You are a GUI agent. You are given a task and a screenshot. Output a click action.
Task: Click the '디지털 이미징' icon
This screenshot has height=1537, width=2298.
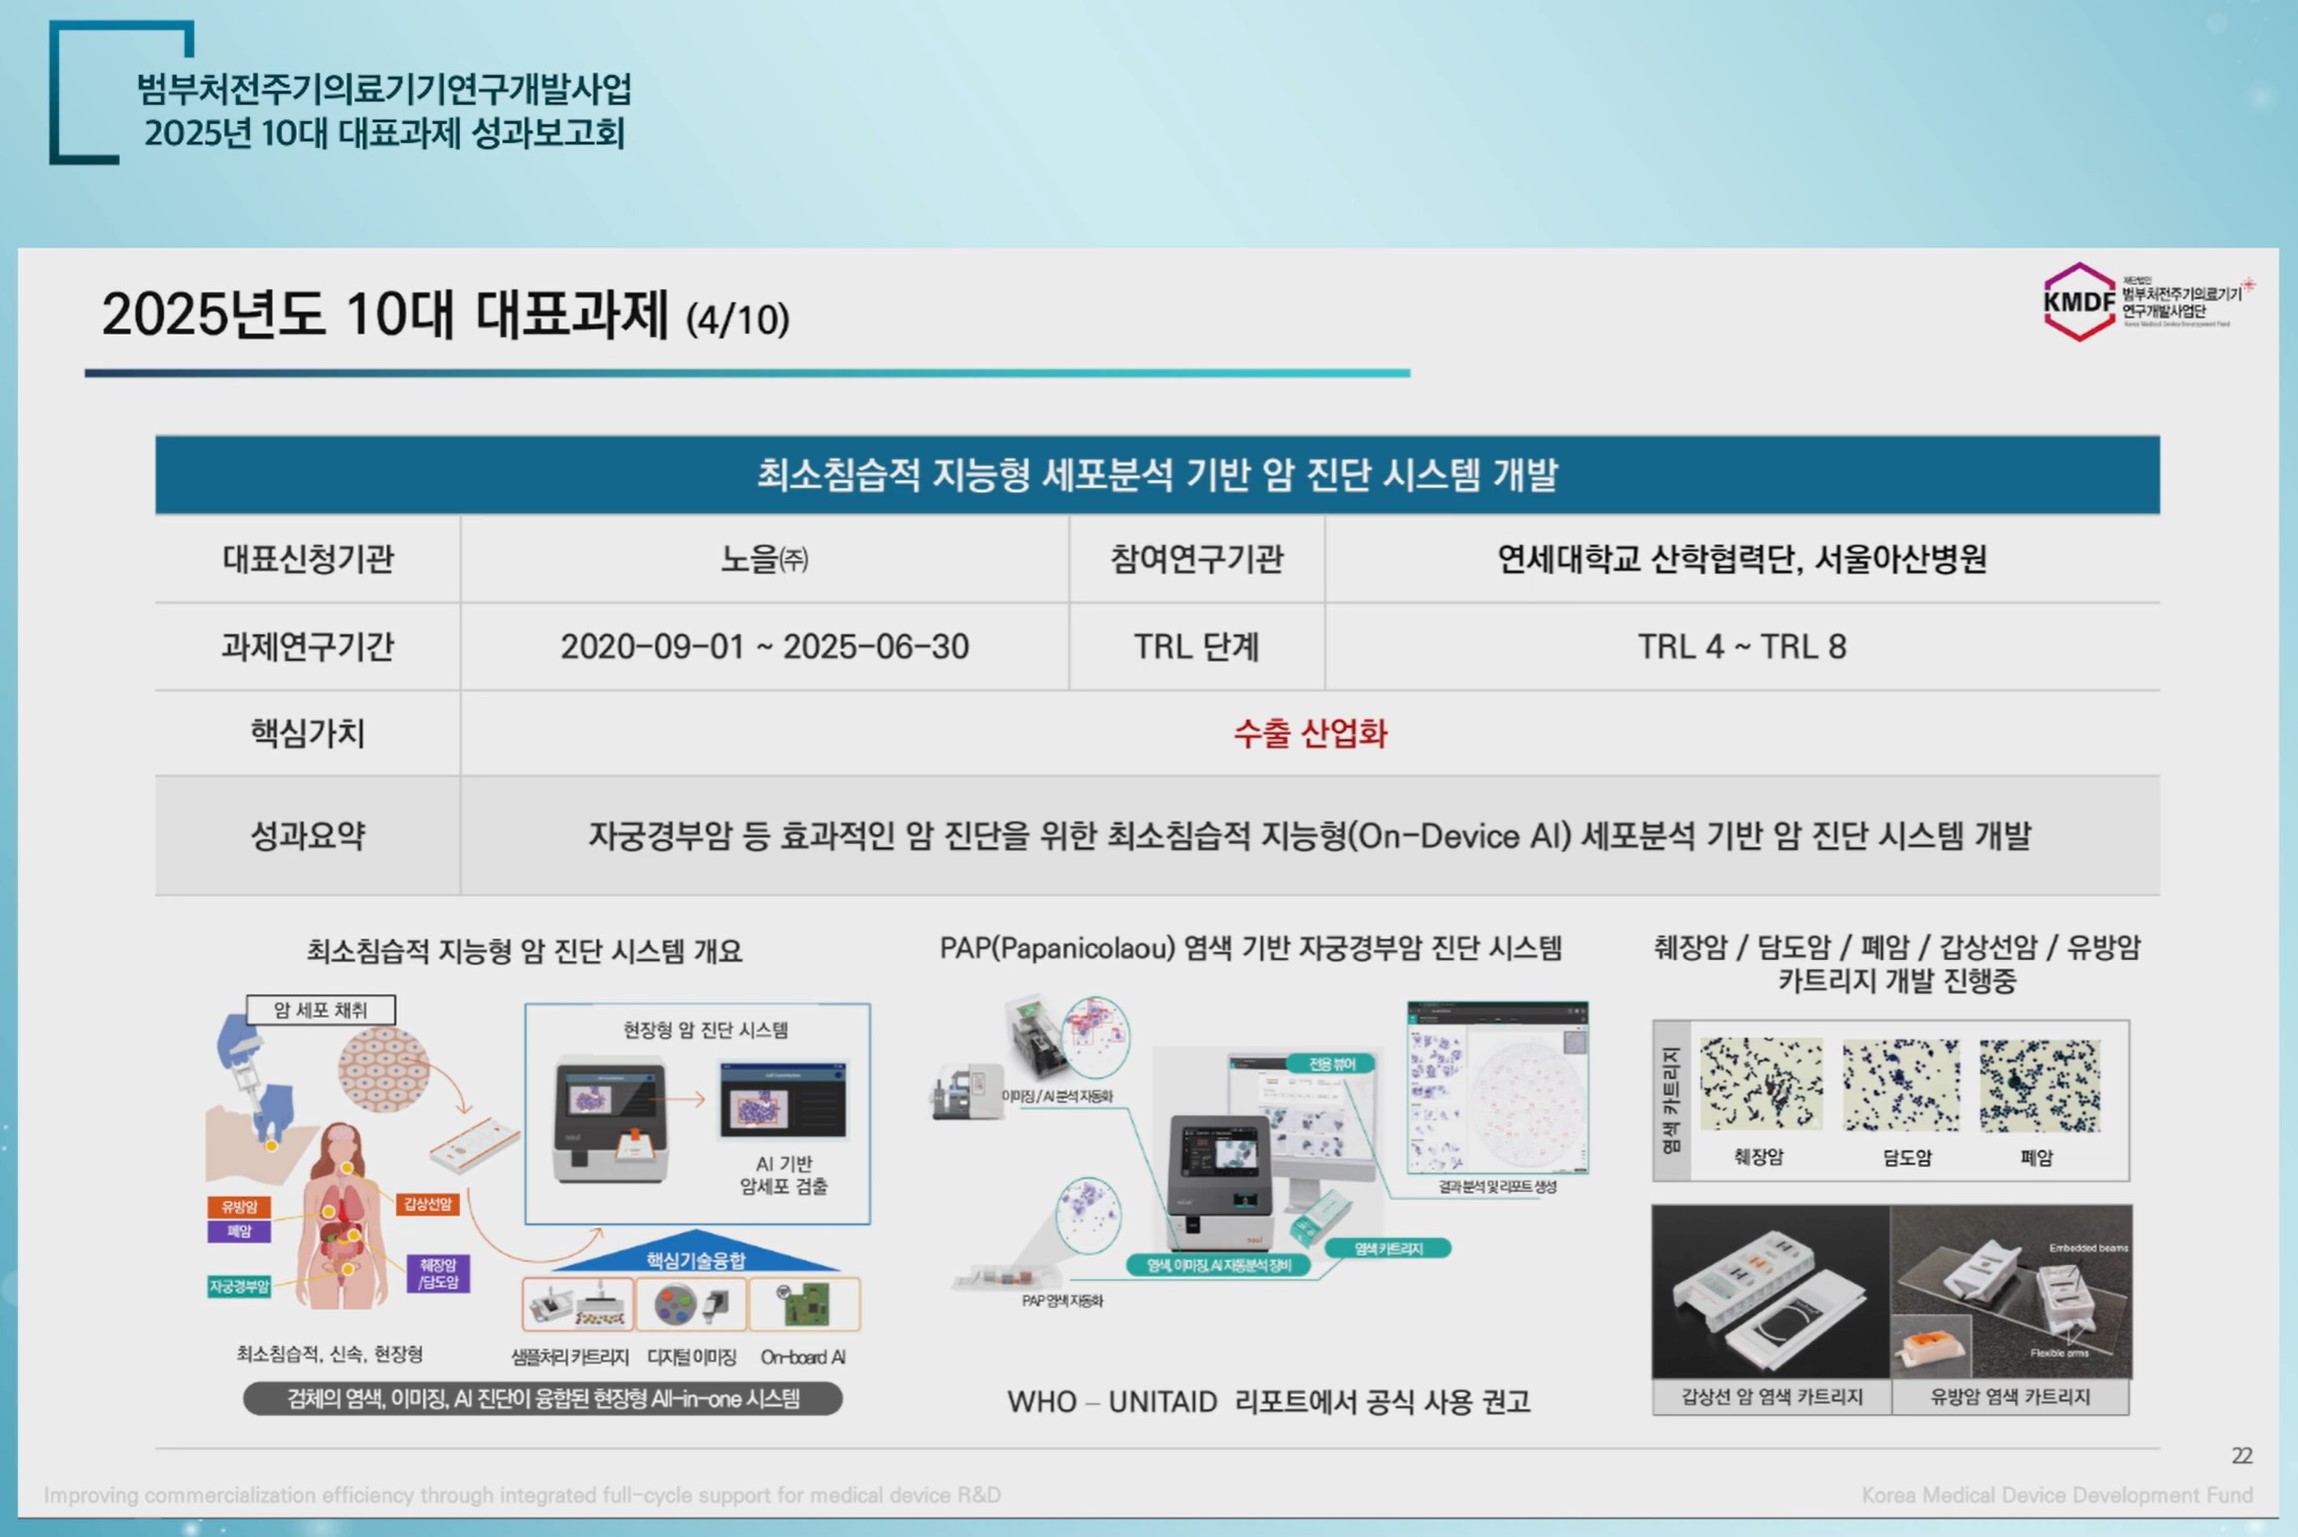tap(691, 1304)
